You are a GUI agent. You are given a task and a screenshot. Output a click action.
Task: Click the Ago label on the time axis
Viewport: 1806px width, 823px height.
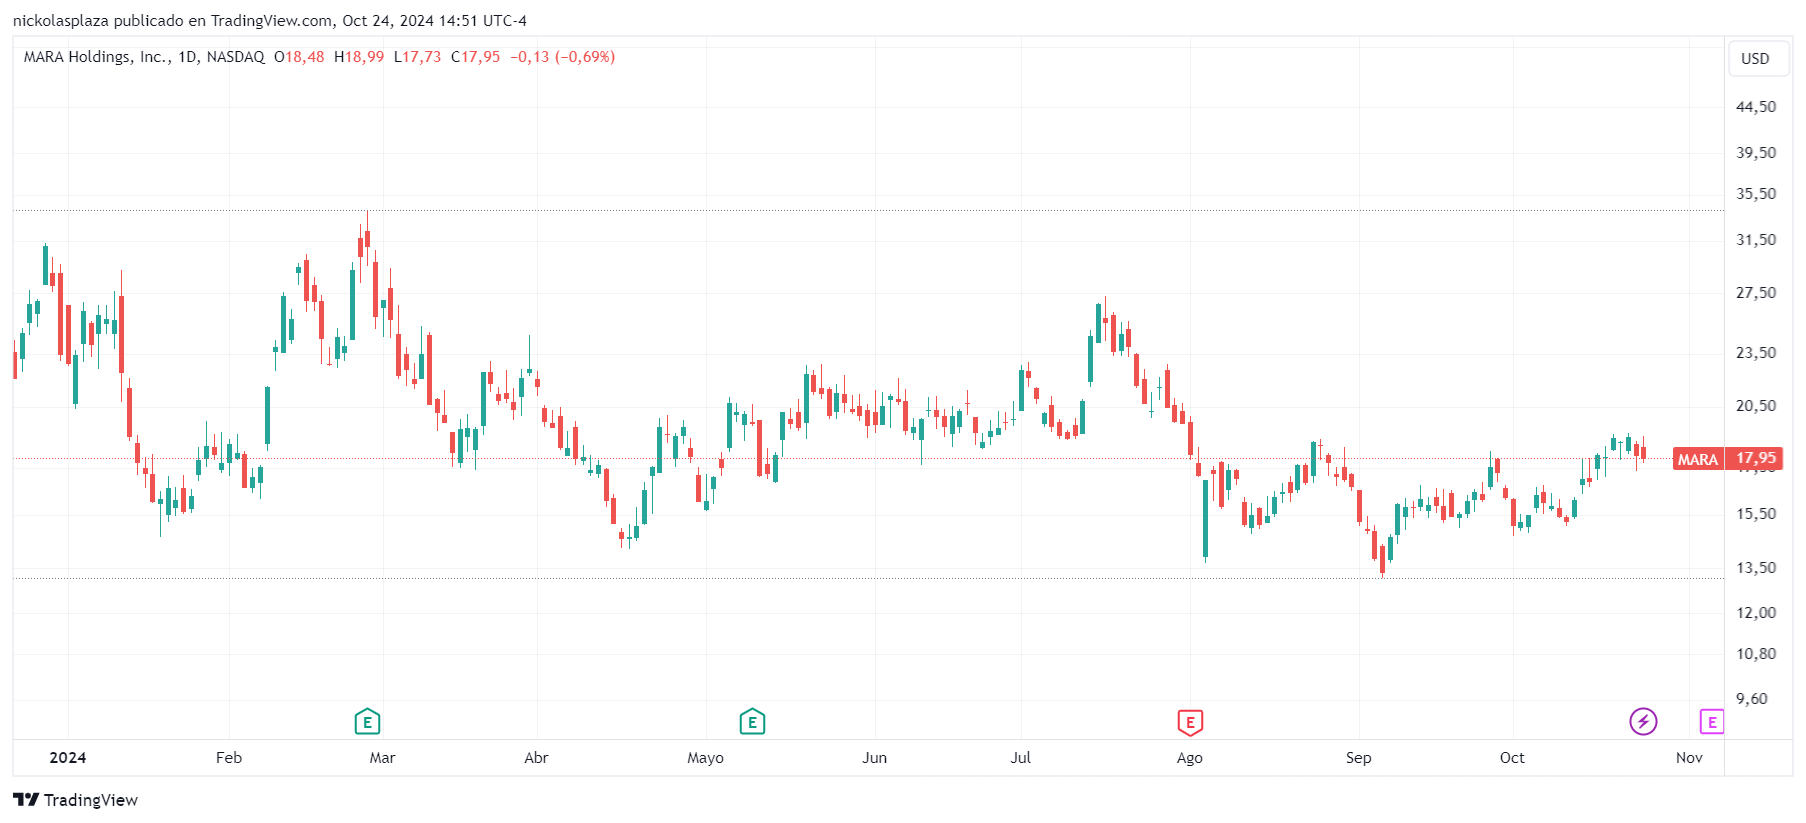1190,758
